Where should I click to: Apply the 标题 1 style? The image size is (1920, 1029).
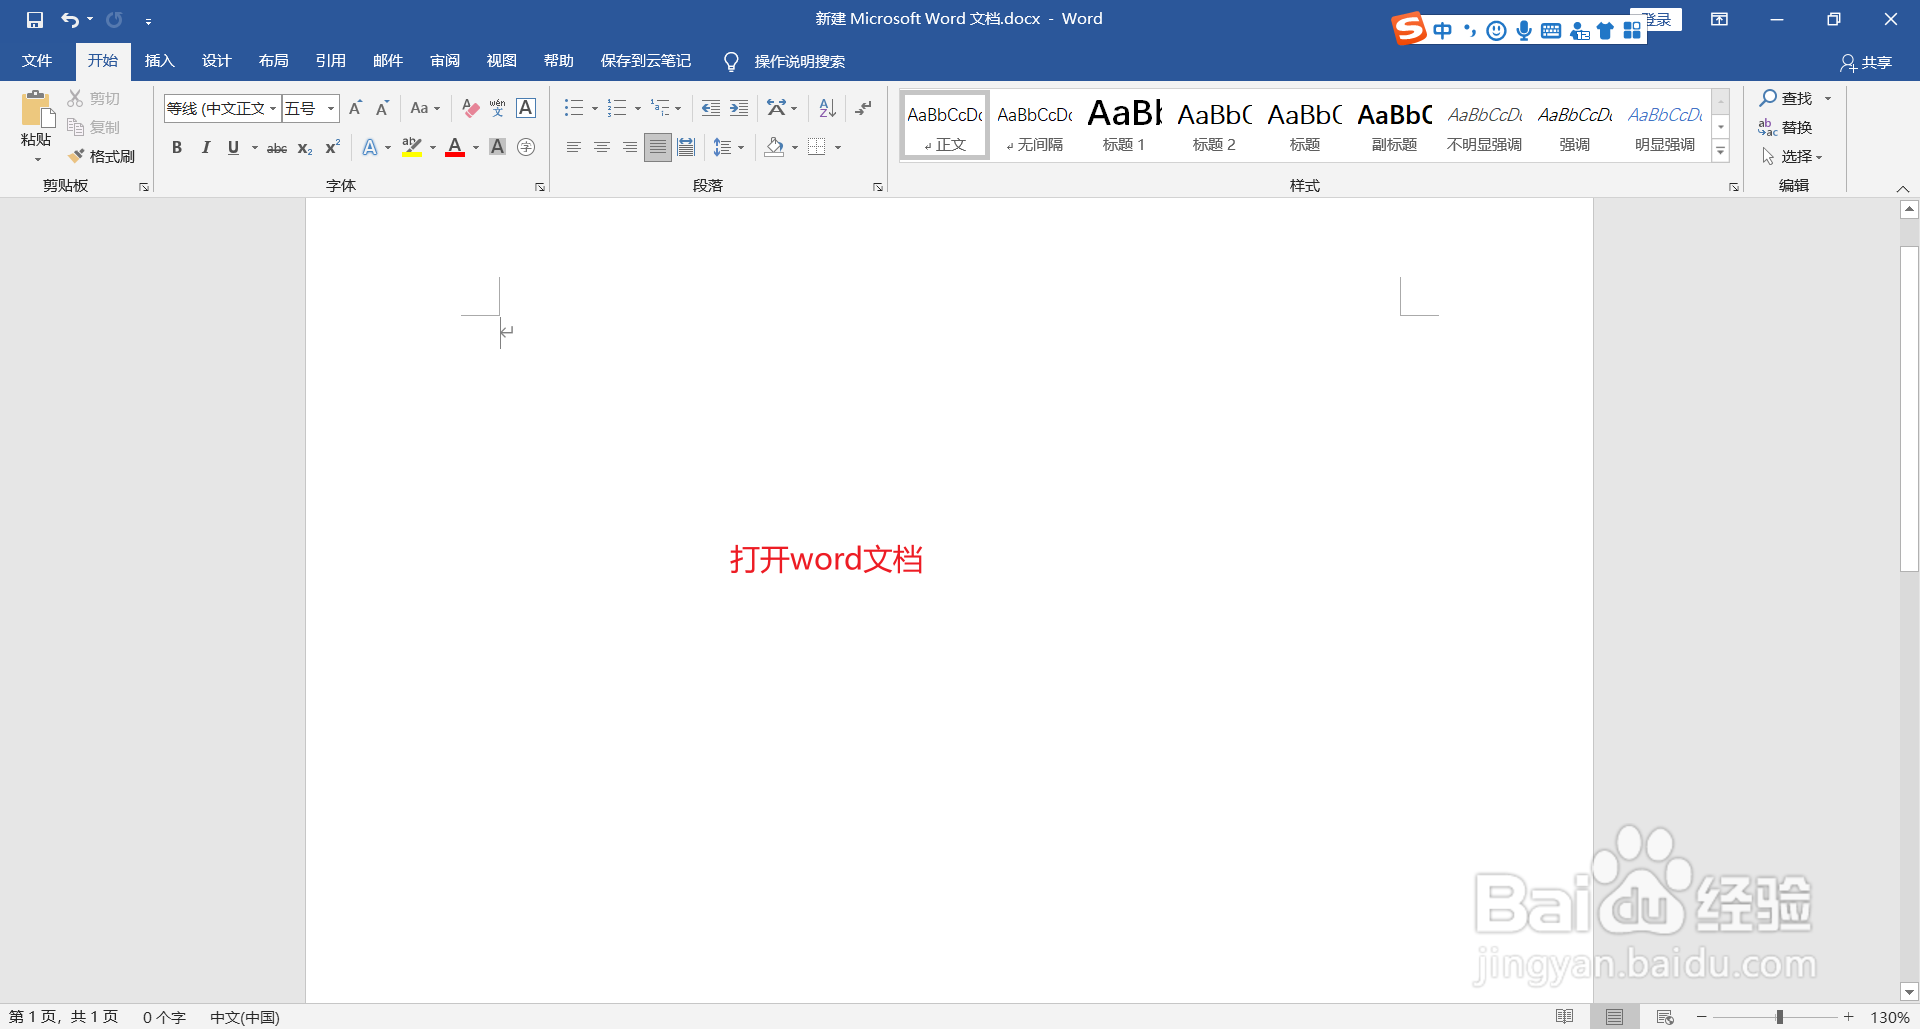(x=1124, y=125)
